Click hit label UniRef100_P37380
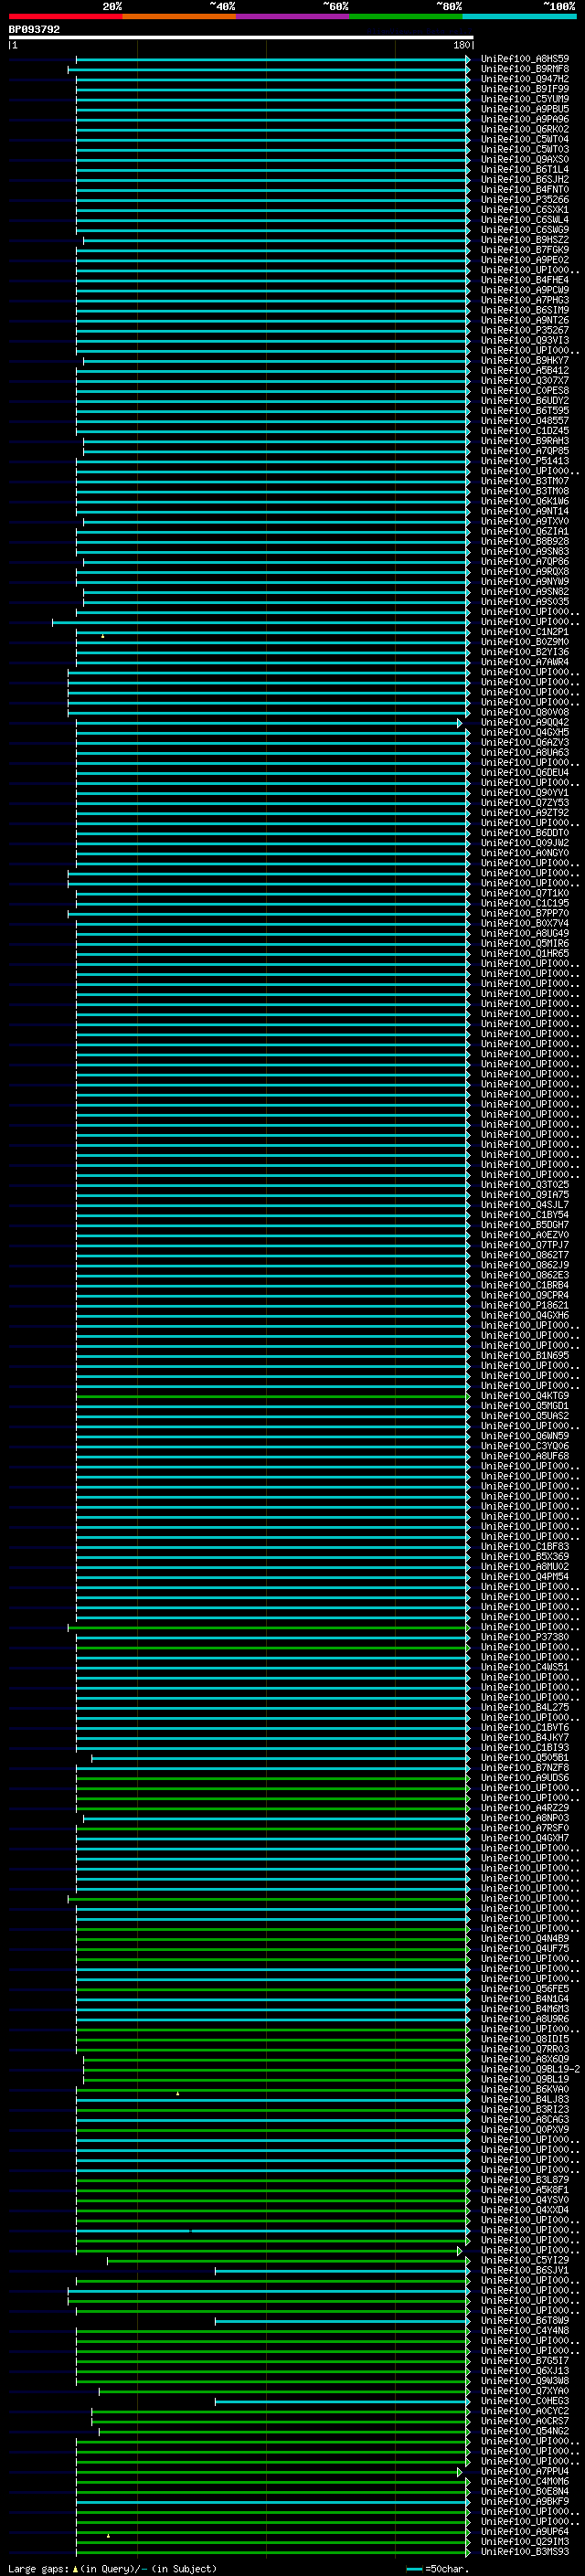The height and width of the screenshot is (2576, 585). [524, 1637]
